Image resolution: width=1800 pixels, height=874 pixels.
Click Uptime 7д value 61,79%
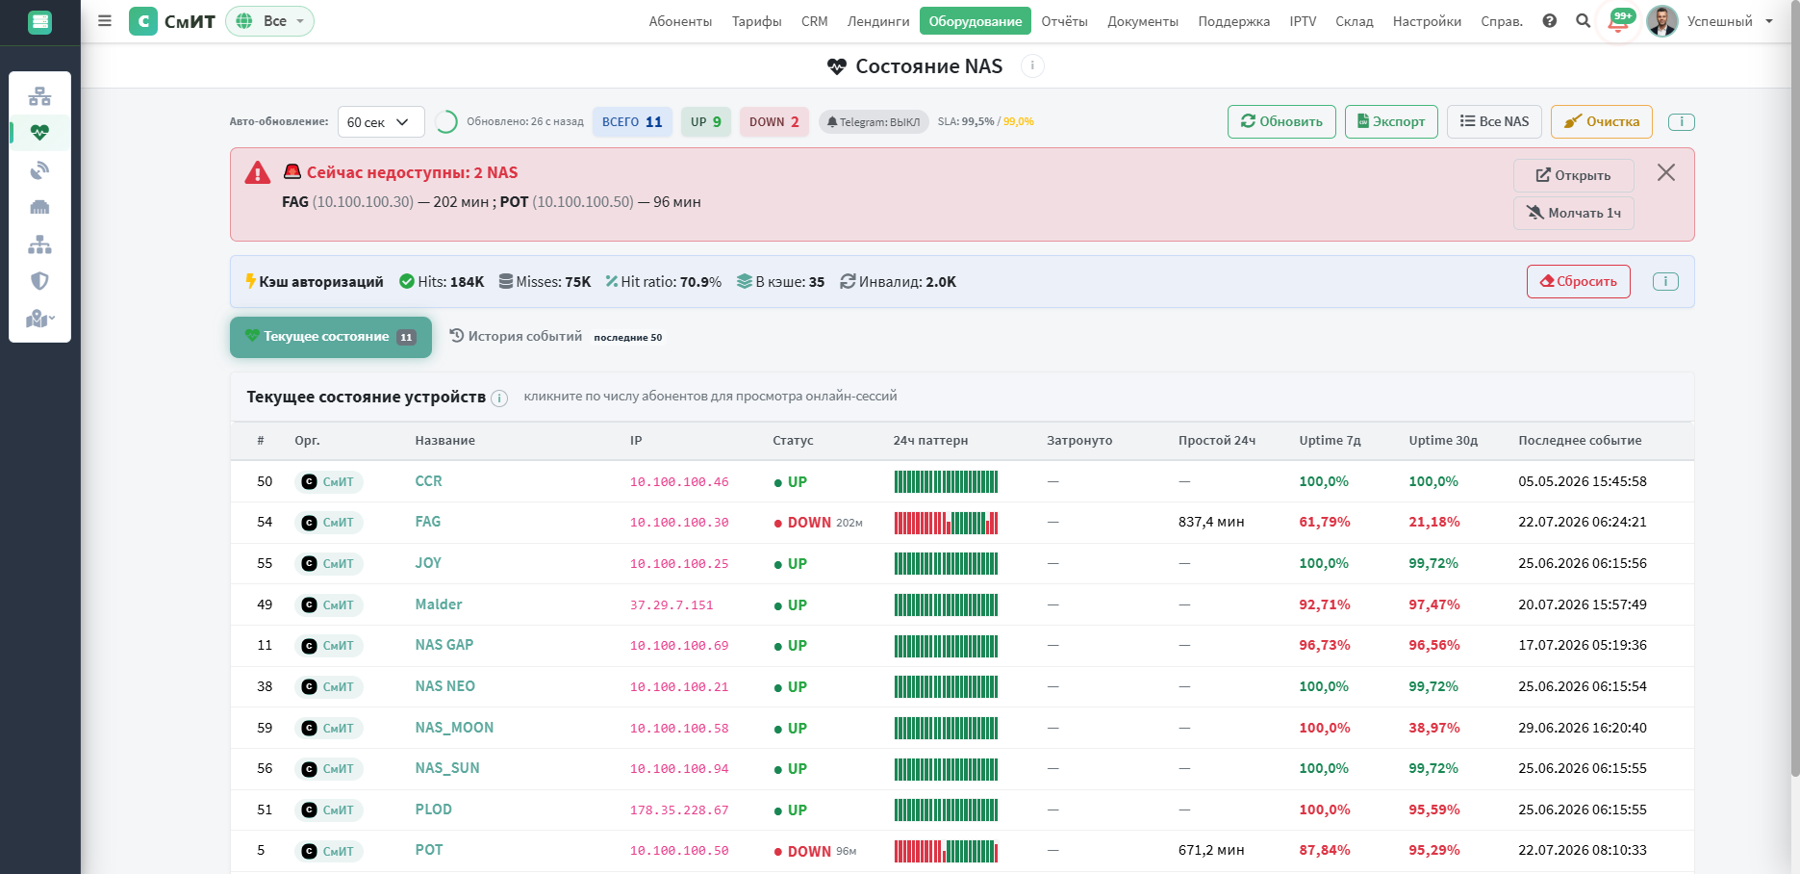[1324, 522]
